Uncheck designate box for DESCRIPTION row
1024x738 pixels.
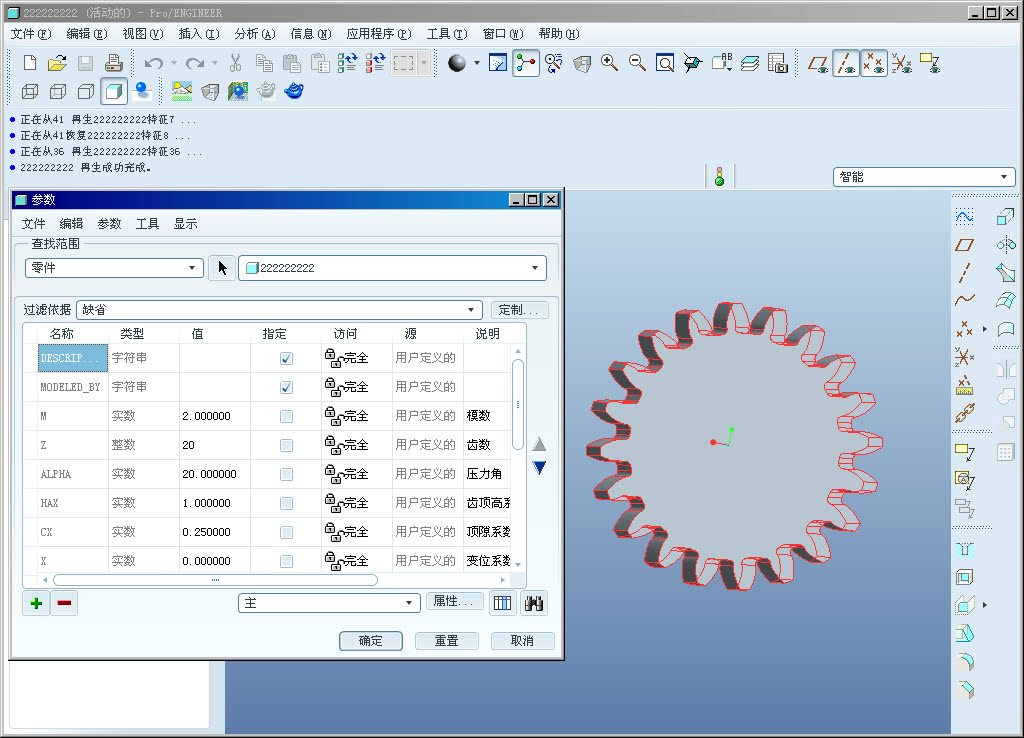(286, 359)
